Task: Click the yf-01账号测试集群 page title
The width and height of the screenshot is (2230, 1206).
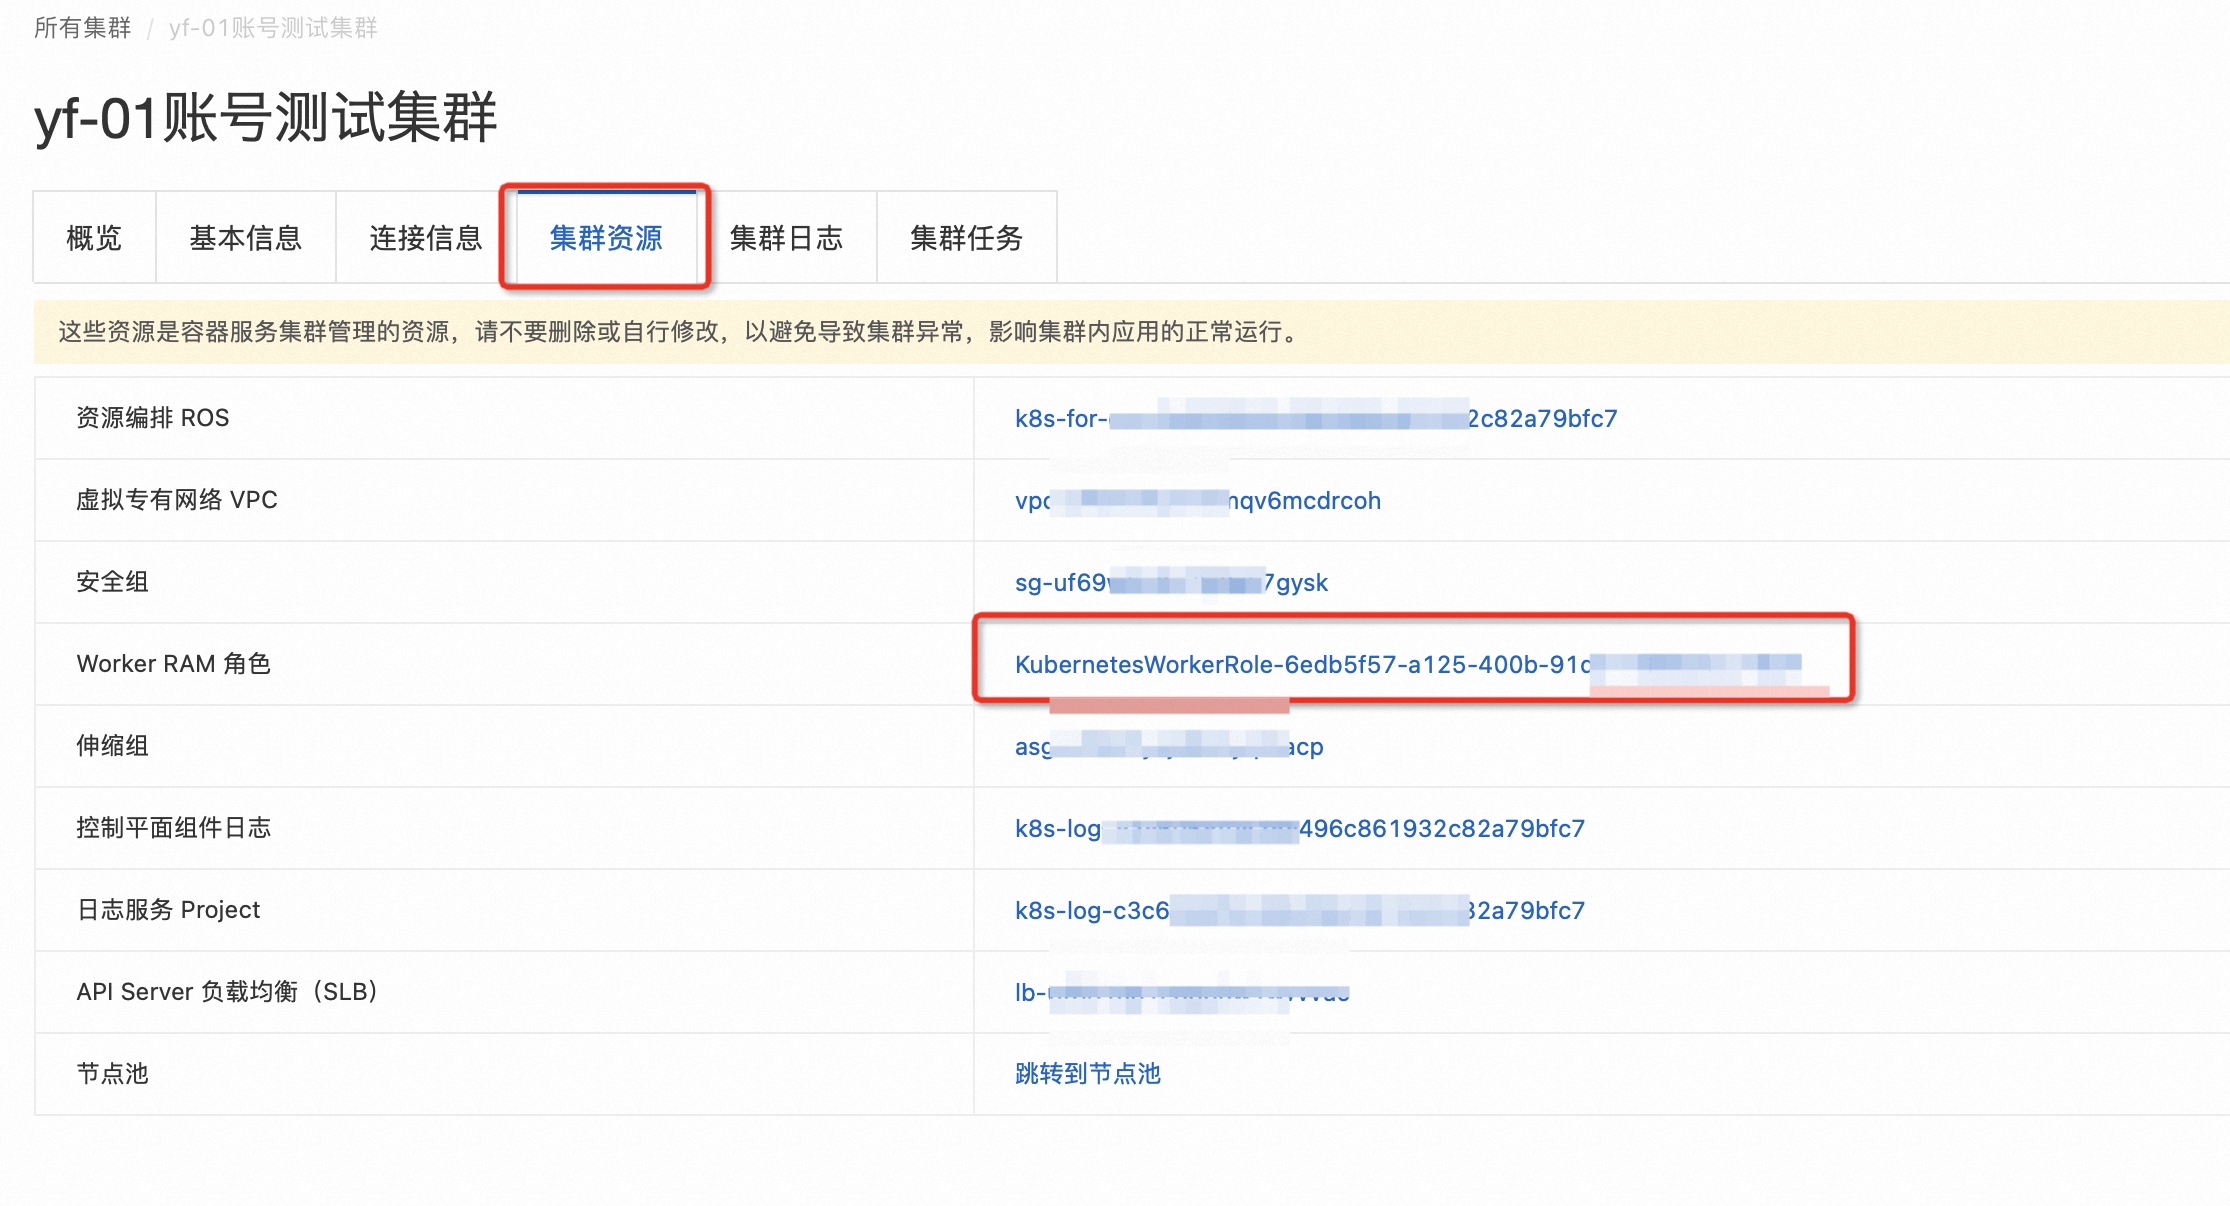Action: click(x=265, y=118)
